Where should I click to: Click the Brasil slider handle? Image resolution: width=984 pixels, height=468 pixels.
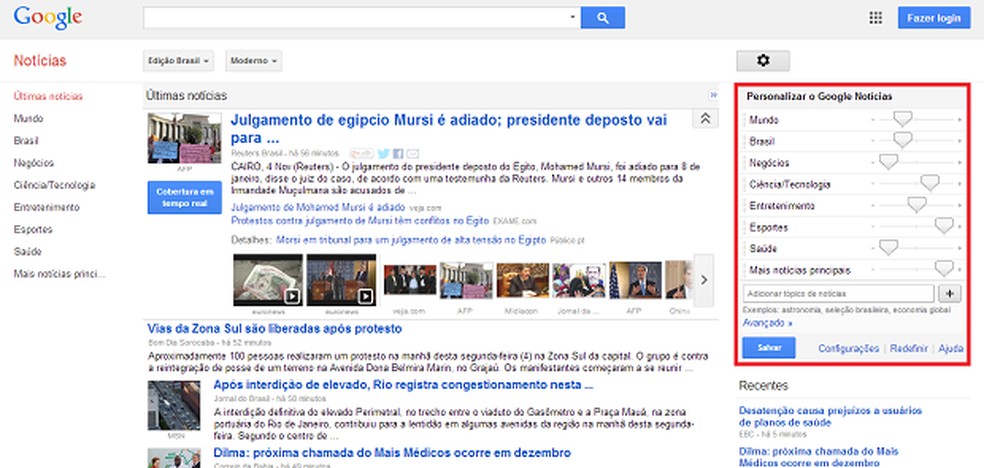[902, 140]
